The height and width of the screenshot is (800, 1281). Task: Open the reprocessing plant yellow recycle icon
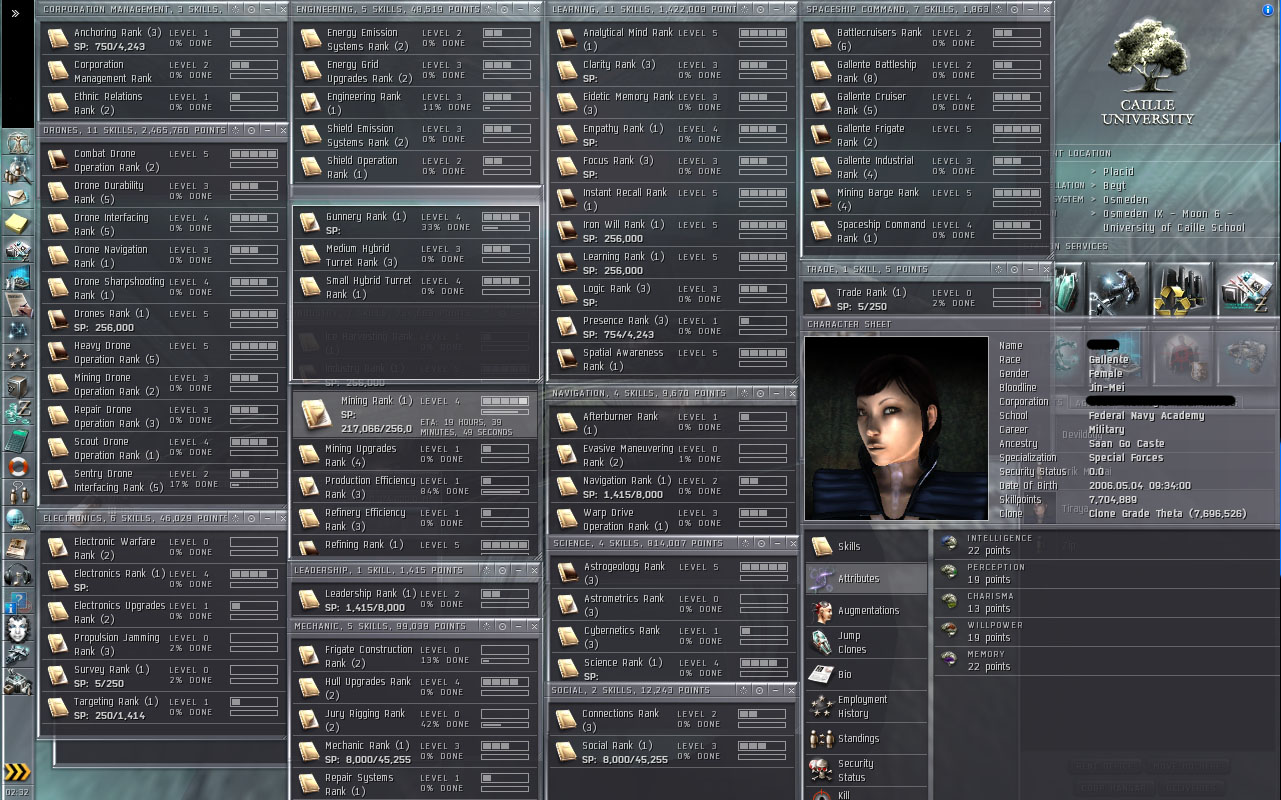coord(1183,290)
